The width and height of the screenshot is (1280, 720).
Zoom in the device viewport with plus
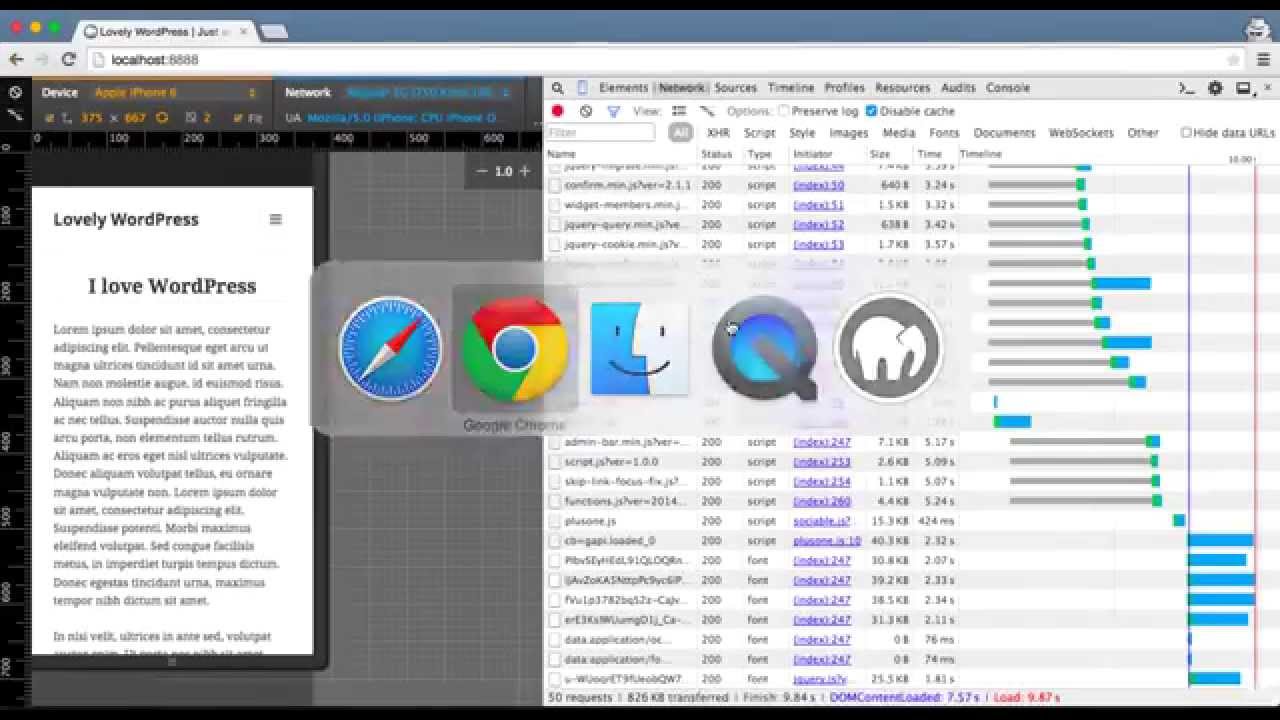(x=524, y=171)
